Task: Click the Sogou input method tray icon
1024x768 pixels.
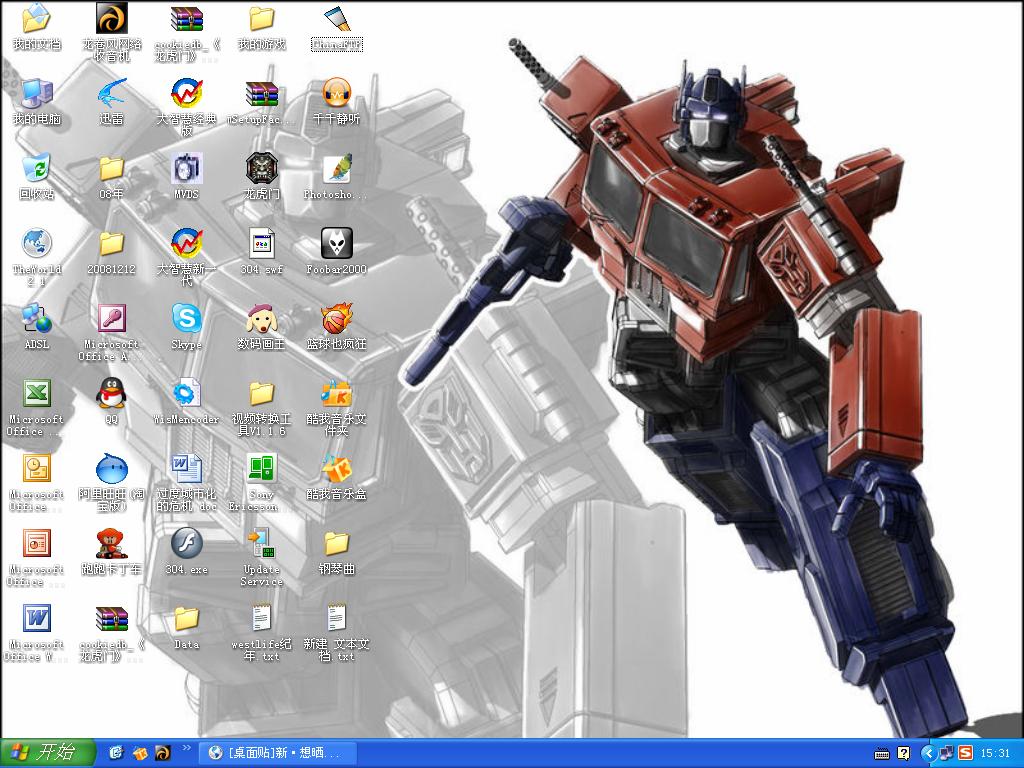Action: point(965,754)
